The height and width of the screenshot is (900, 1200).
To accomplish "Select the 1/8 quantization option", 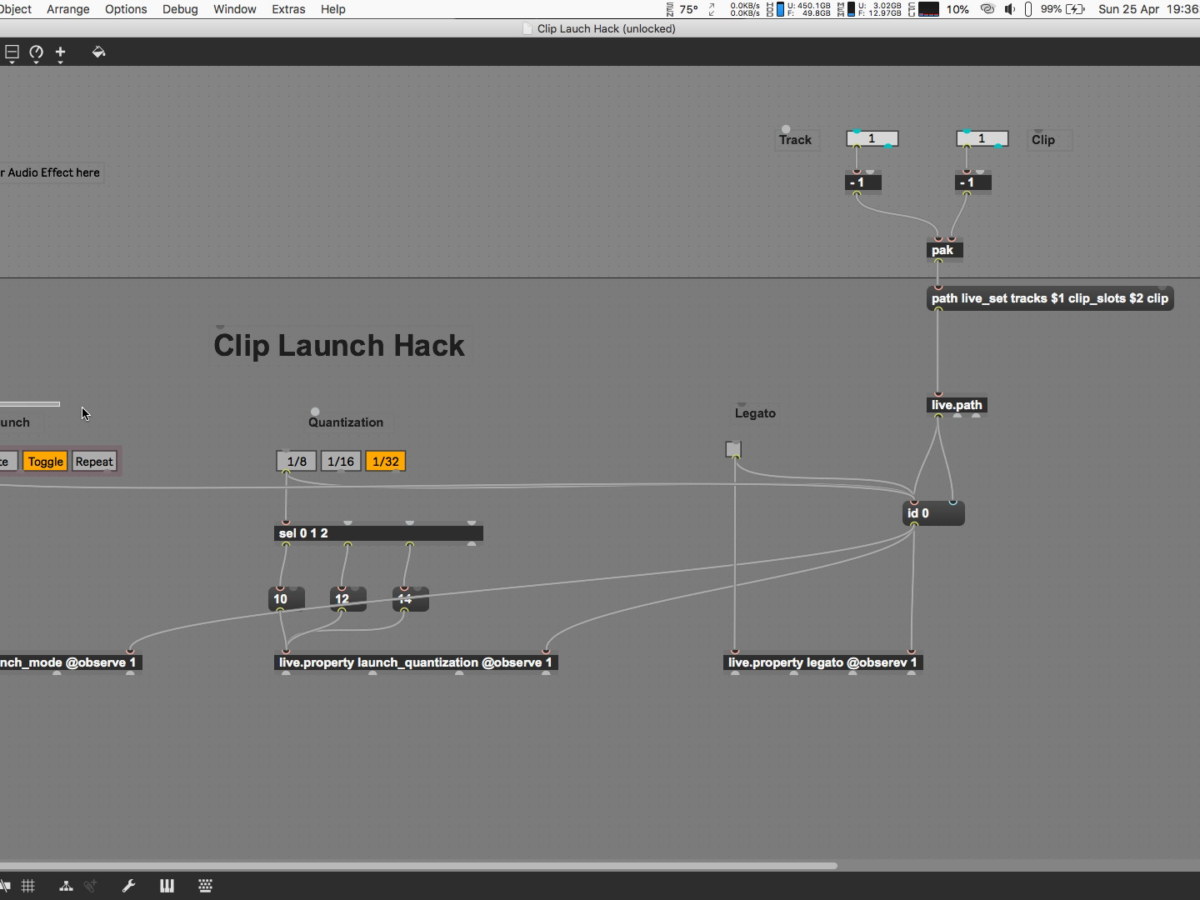I will coord(296,461).
